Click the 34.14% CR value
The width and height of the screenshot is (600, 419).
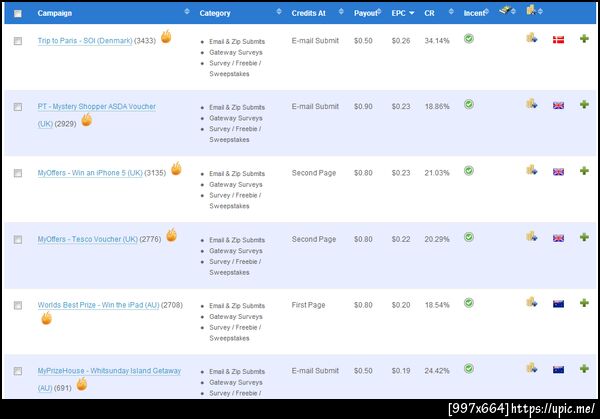click(437, 41)
